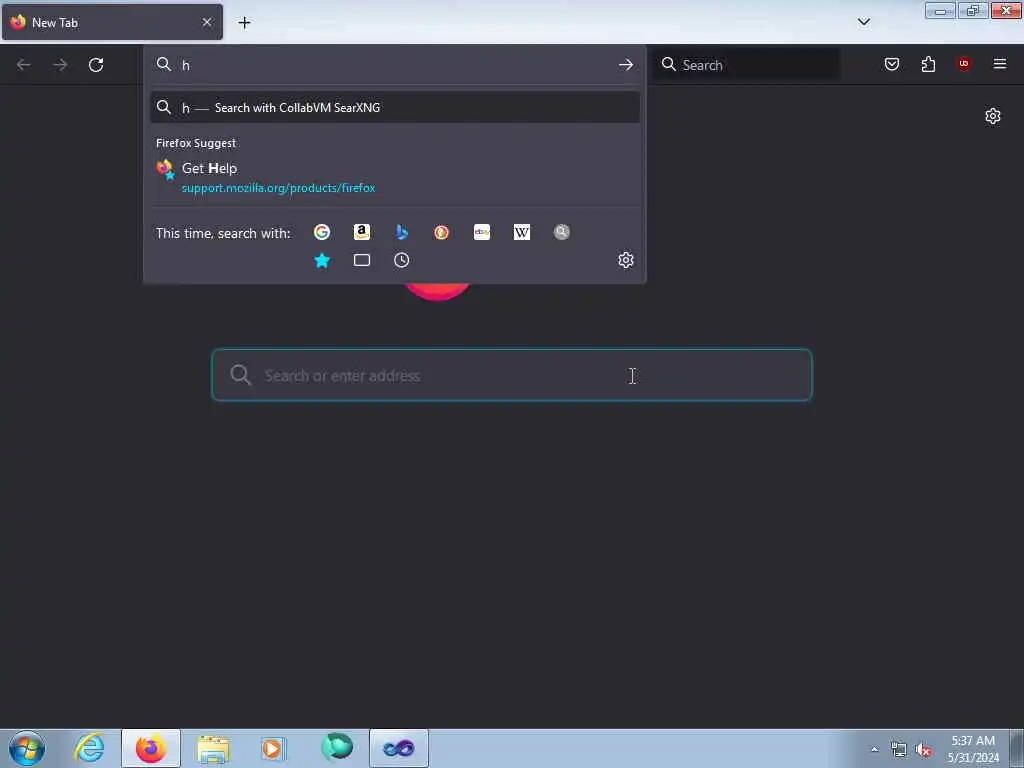Open search settings gear in dropdown

(626, 260)
